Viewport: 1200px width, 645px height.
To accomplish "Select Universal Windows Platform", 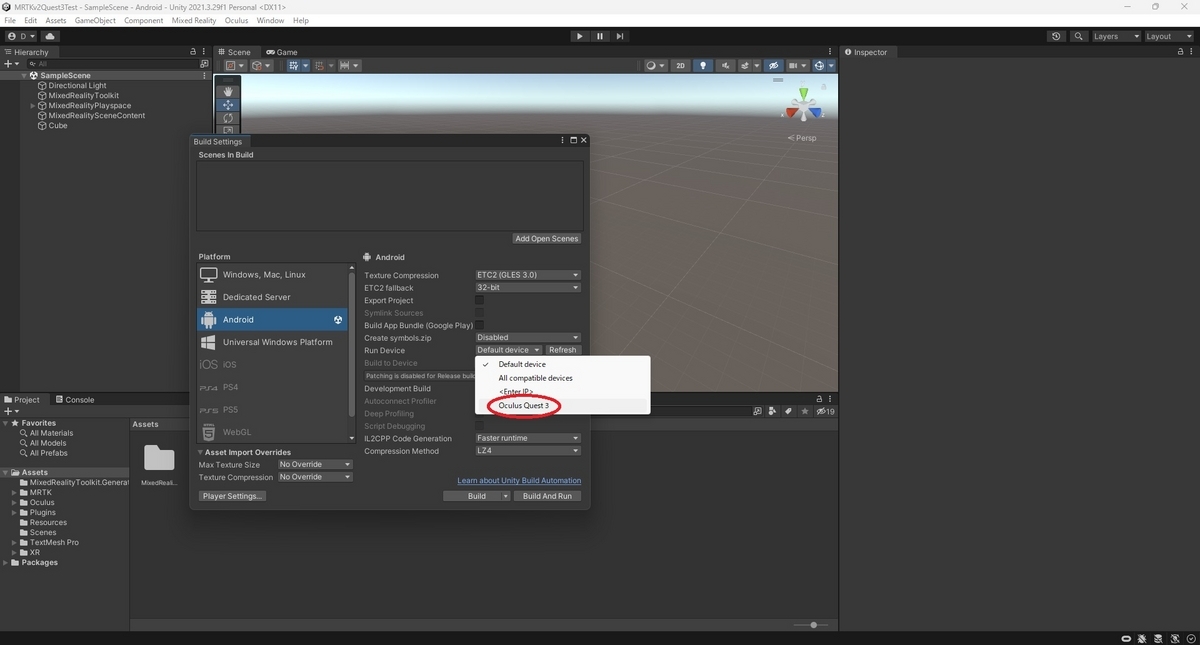I will coord(275,342).
